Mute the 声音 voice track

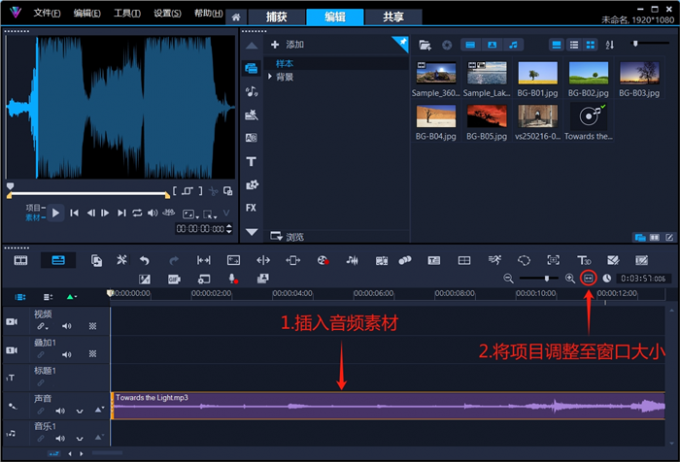pos(60,410)
